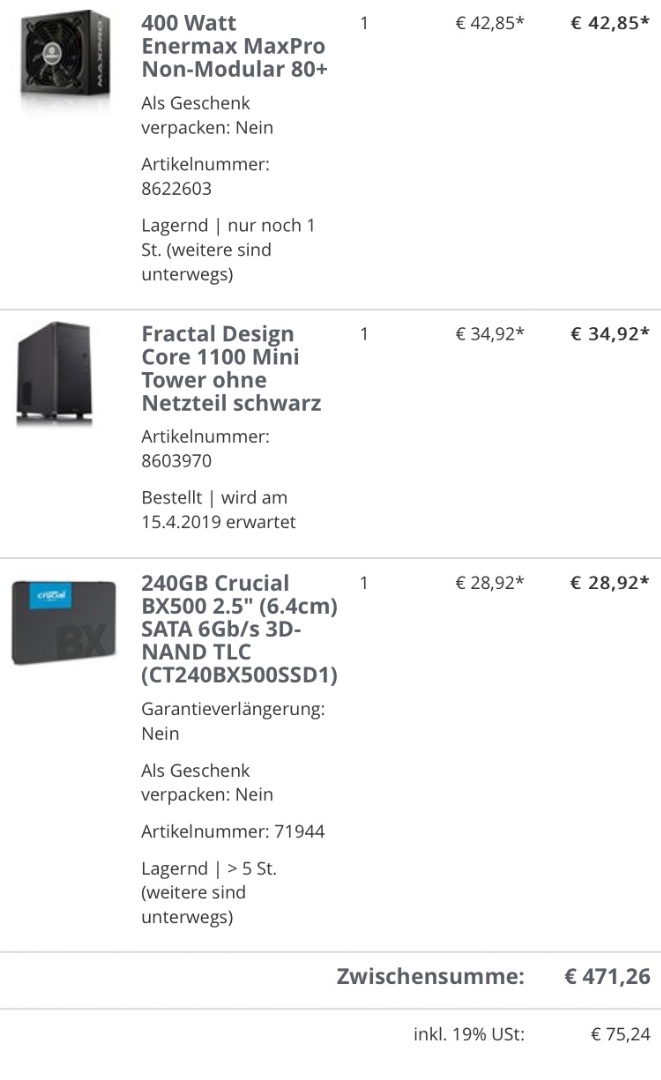
Task: Click the quantity value for Enermax MaxPro
Action: pos(364,23)
